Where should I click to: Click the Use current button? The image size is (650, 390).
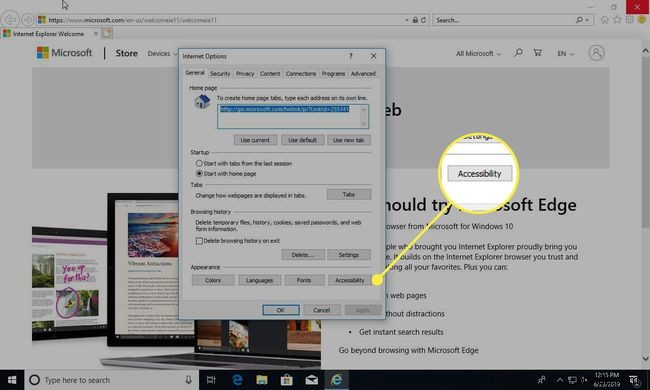[255, 140]
